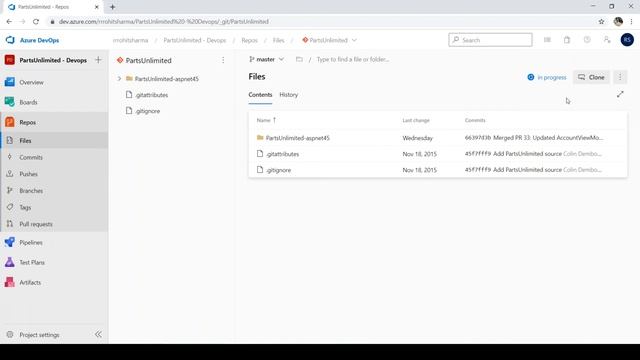Image resolution: width=640 pixels, height=360 pixels.
Task: Open Chrome profile avatar
Action: (618, 22)
